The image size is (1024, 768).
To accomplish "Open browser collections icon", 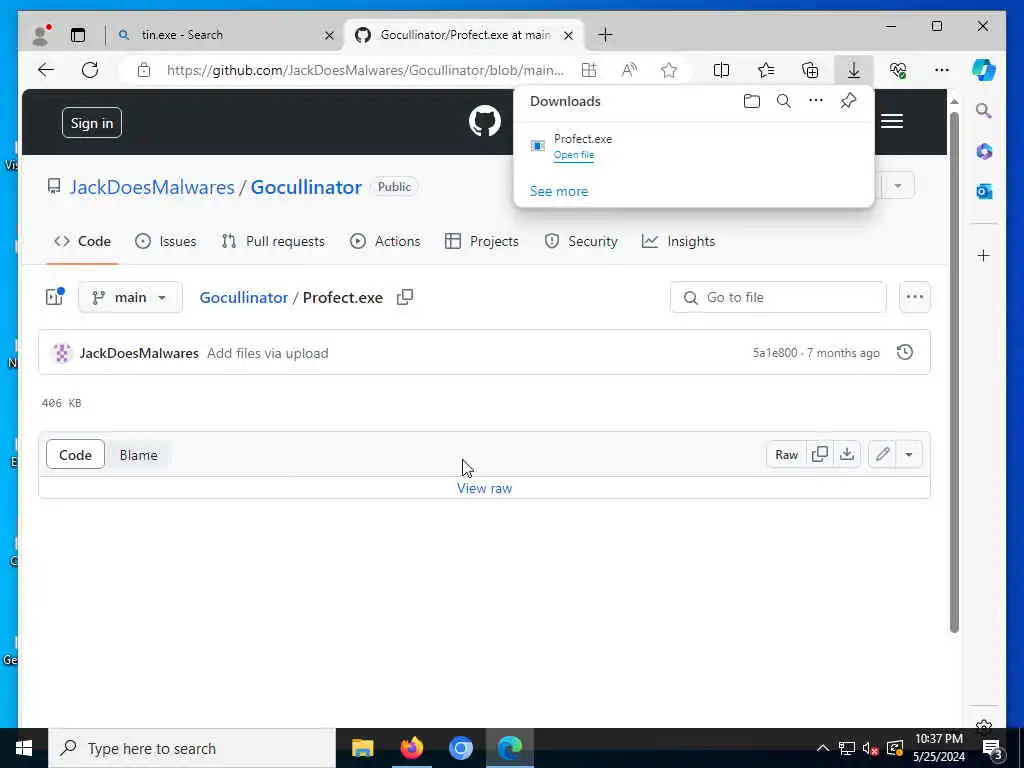I will 810,70.
